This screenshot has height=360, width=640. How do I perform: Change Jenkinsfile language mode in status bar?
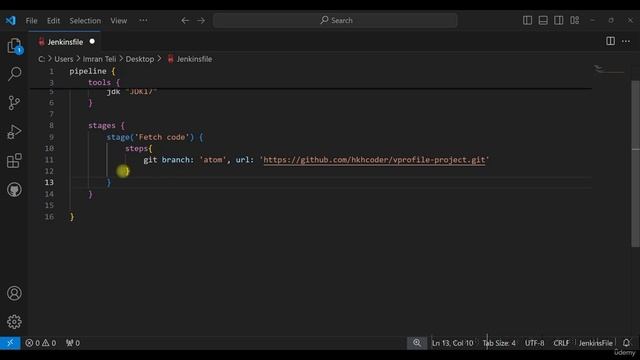point(596,343)
